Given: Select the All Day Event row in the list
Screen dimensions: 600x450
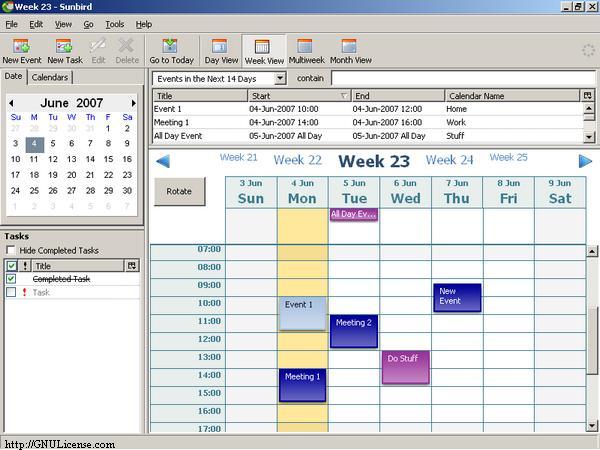Looking at the screenshot, I should tap(367, 136).
